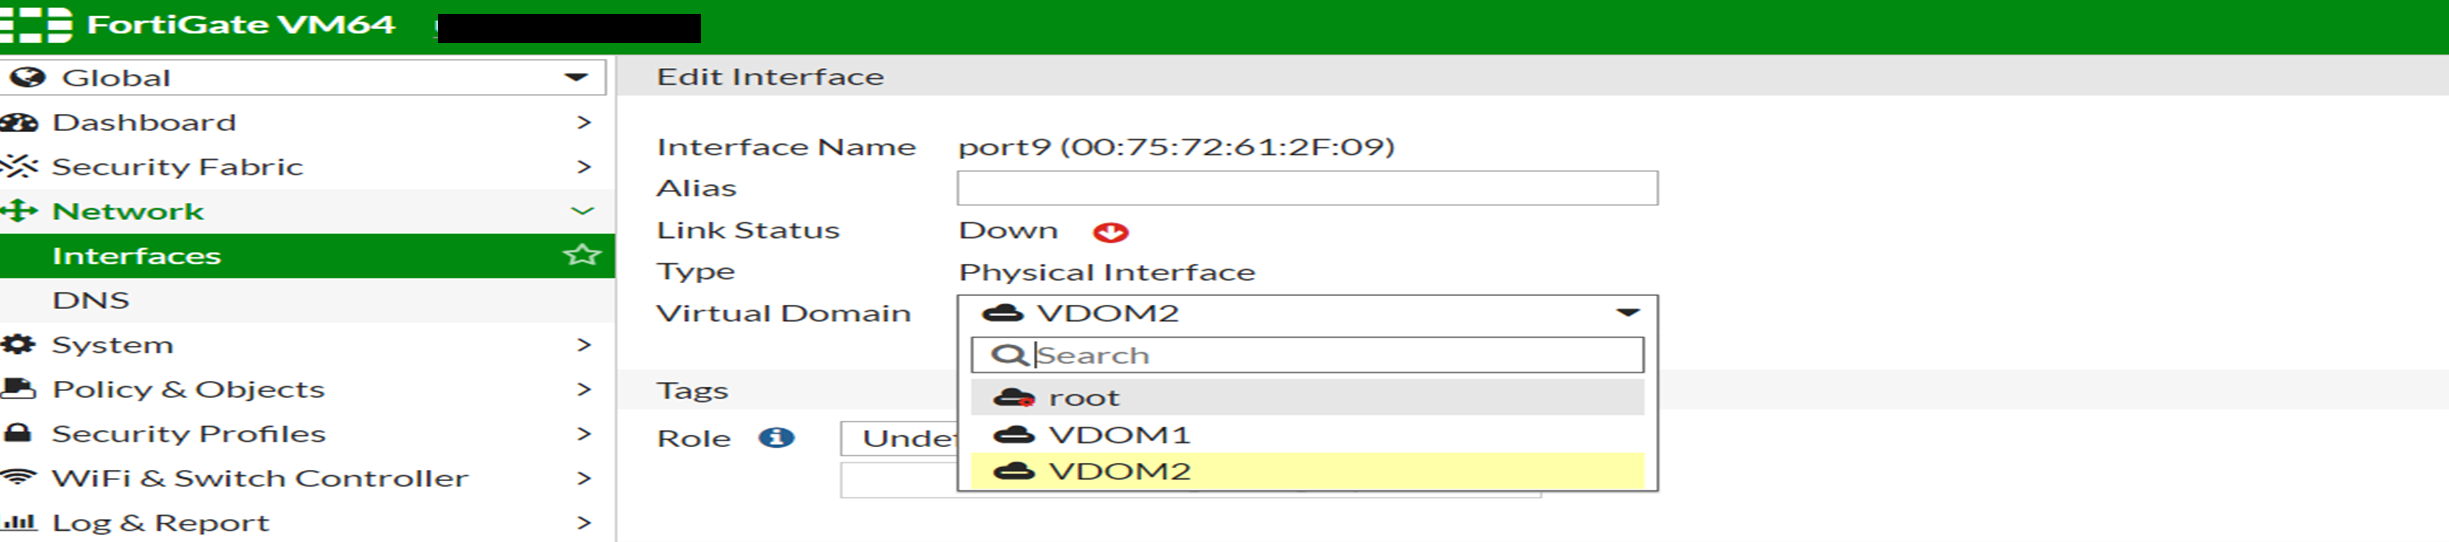Click the FortiGate logo icon

(36, 24)
